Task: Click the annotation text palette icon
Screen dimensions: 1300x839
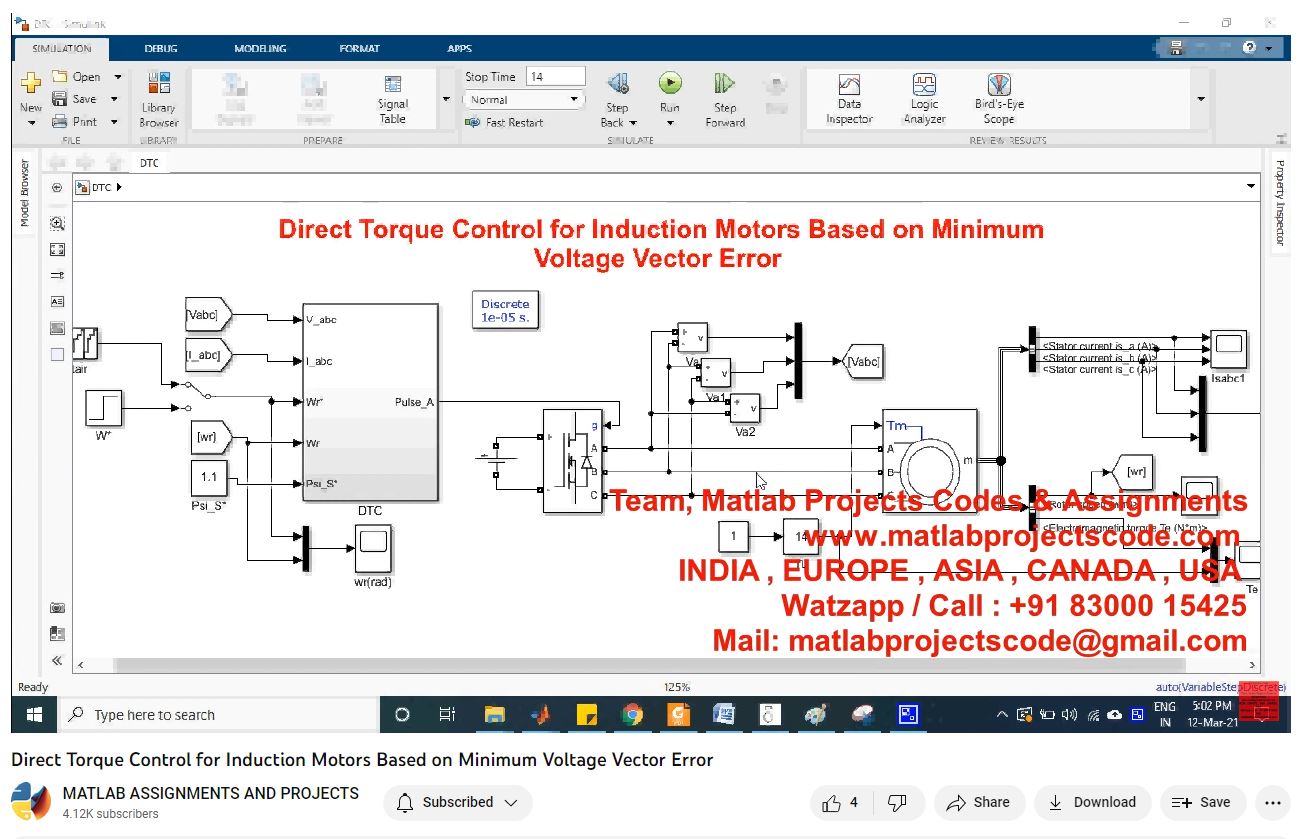Action: pos(57,301)
